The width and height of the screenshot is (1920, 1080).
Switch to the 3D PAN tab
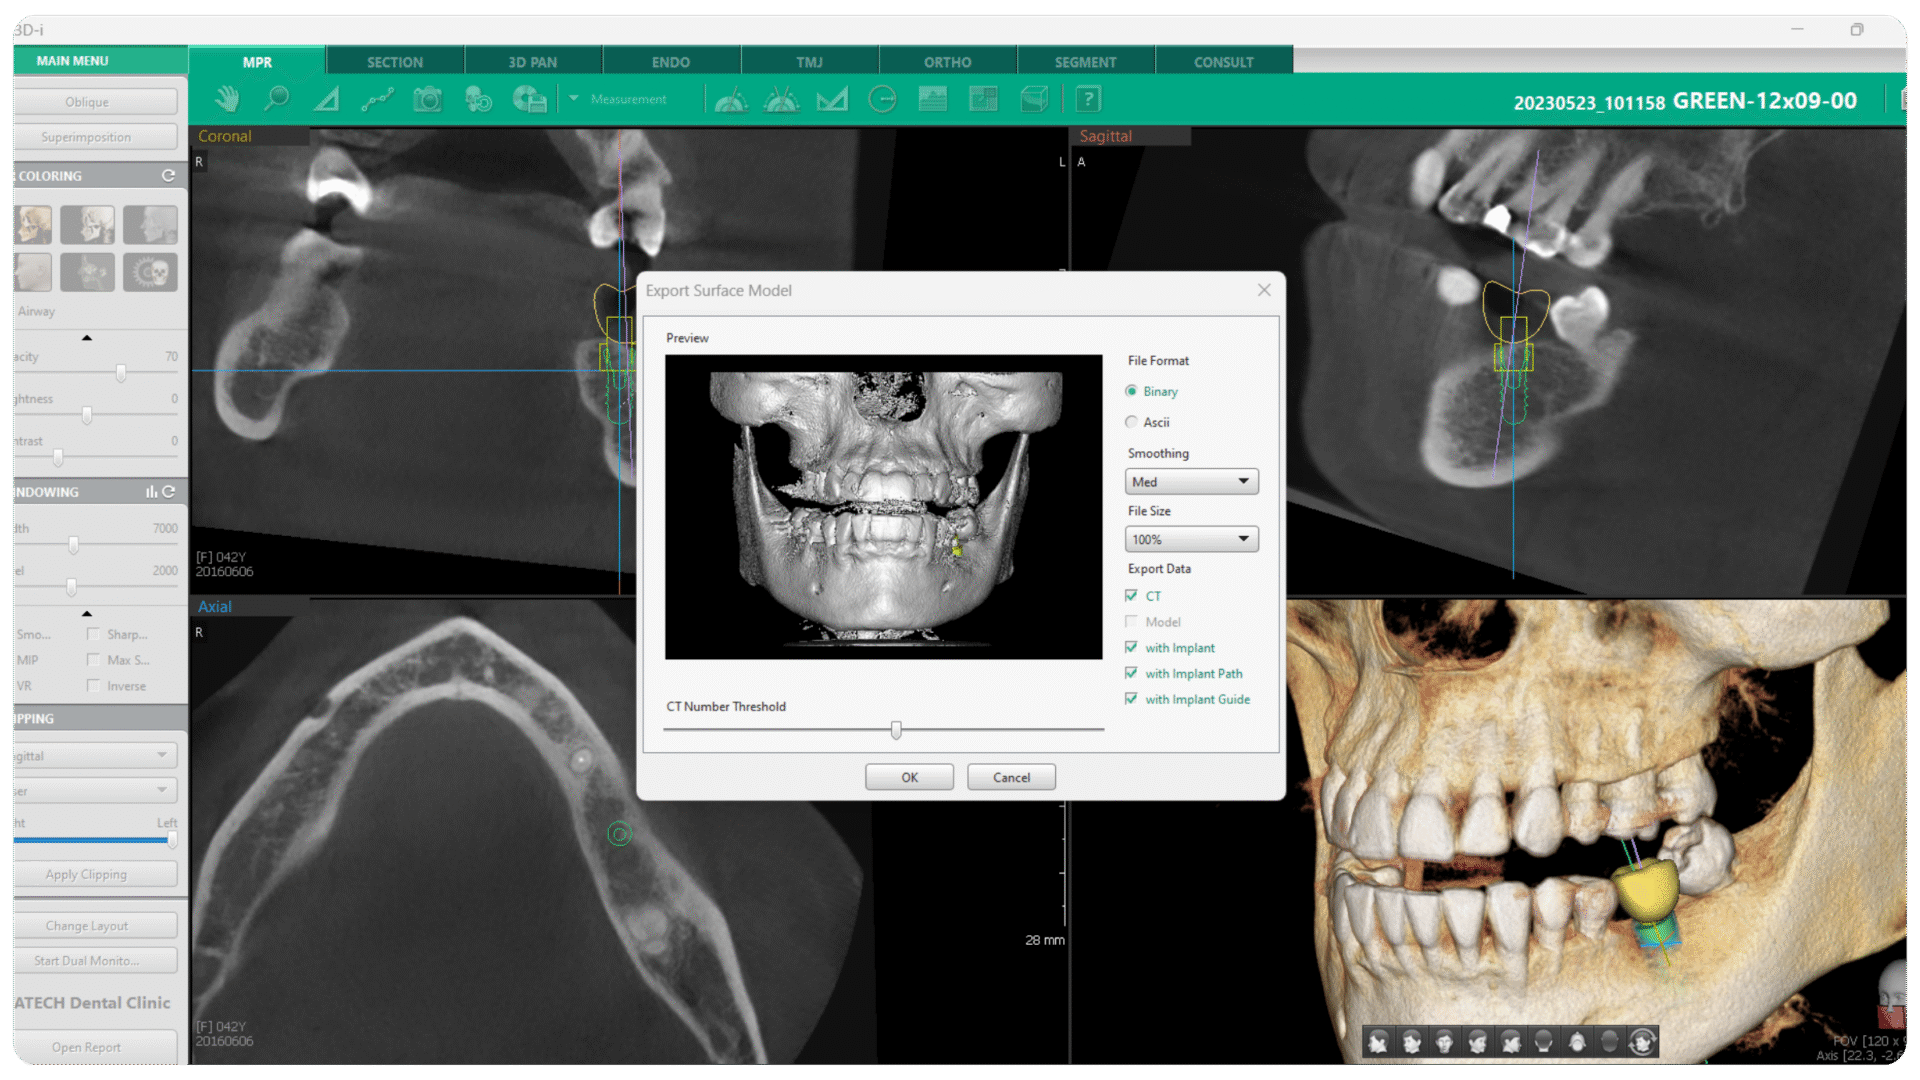(533, 62)
